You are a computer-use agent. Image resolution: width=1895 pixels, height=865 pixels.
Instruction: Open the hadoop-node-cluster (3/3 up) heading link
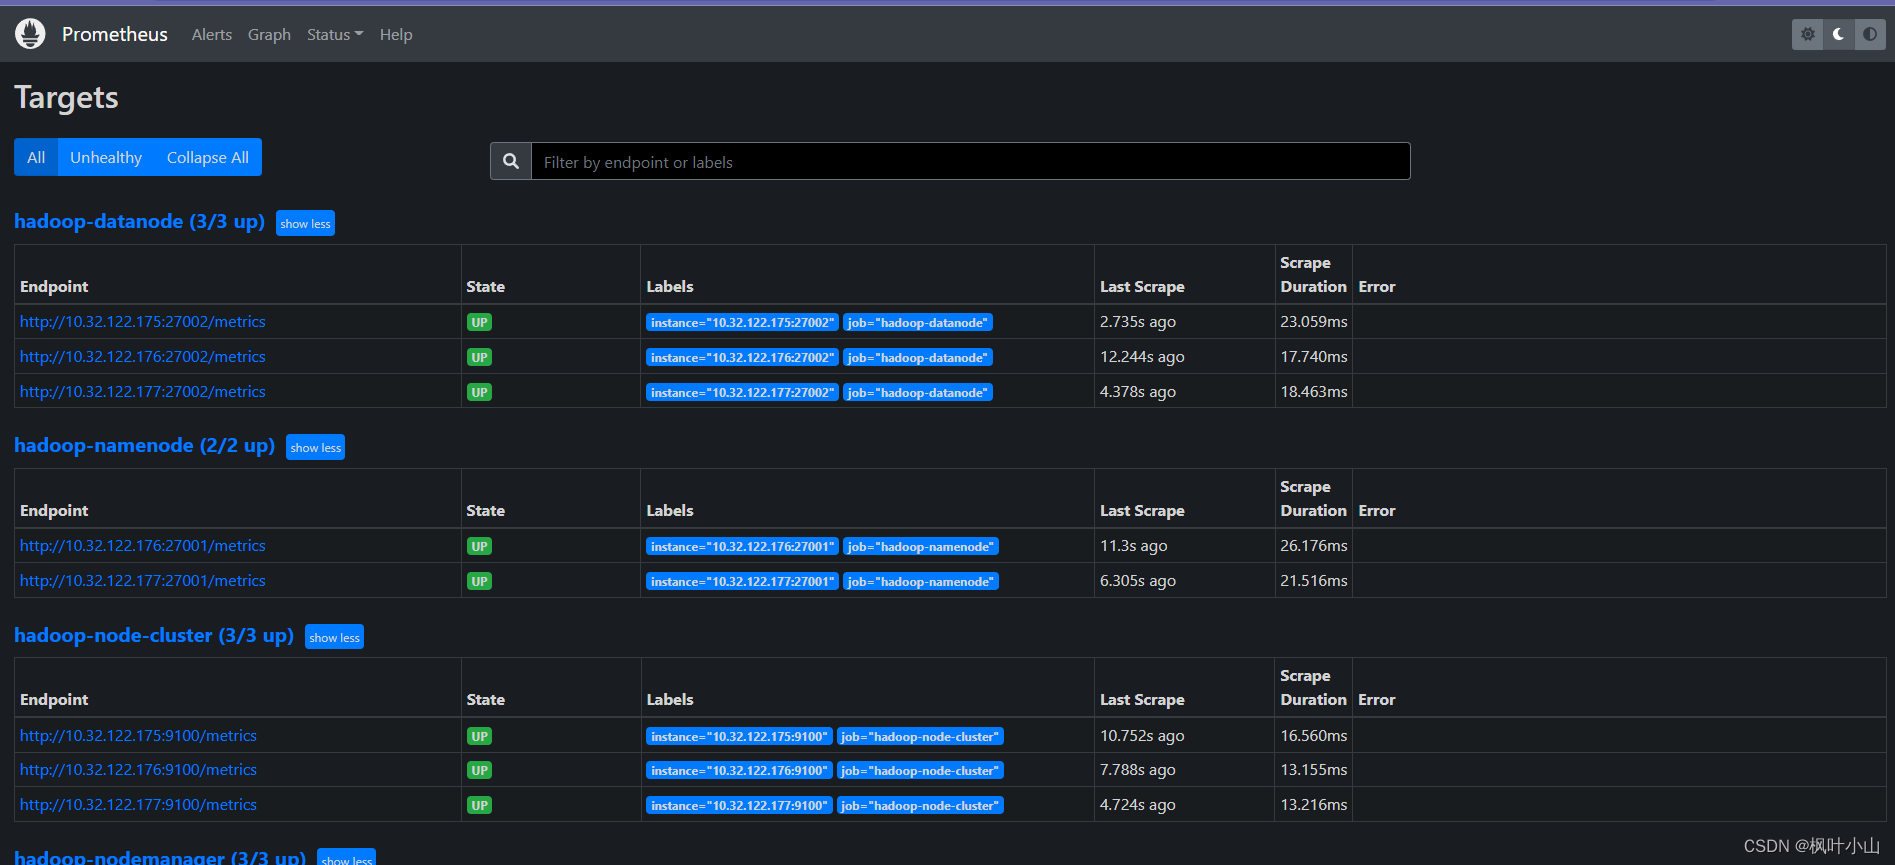[154, 635]
